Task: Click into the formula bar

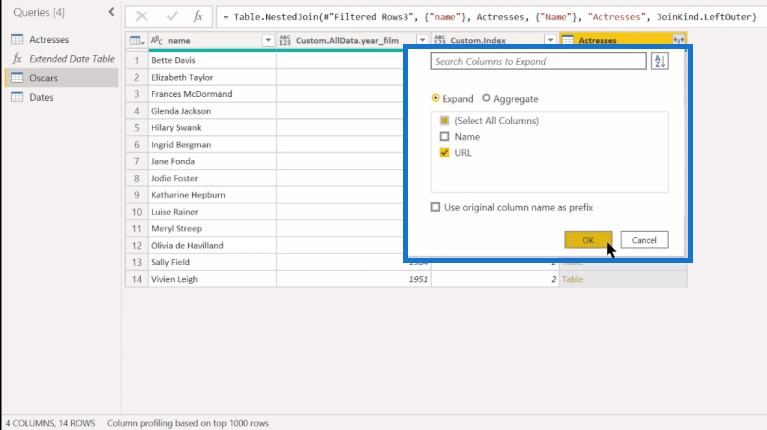Action: tap(489, 17)
